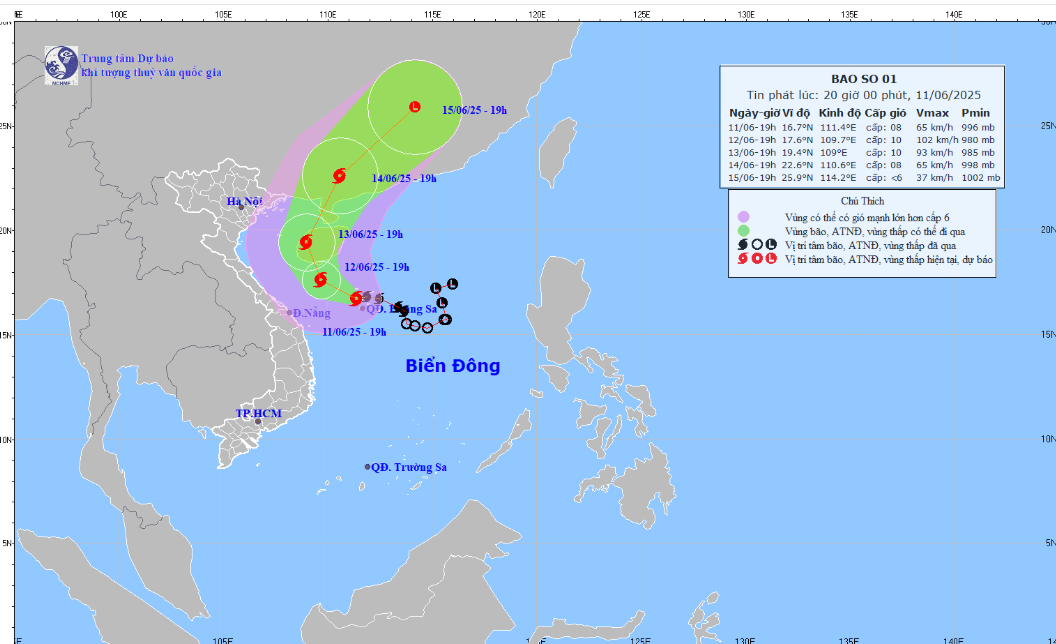Click the 'Ngày-giờ' column header
This screenshot has width=1056, height=644.
(754, 113)
